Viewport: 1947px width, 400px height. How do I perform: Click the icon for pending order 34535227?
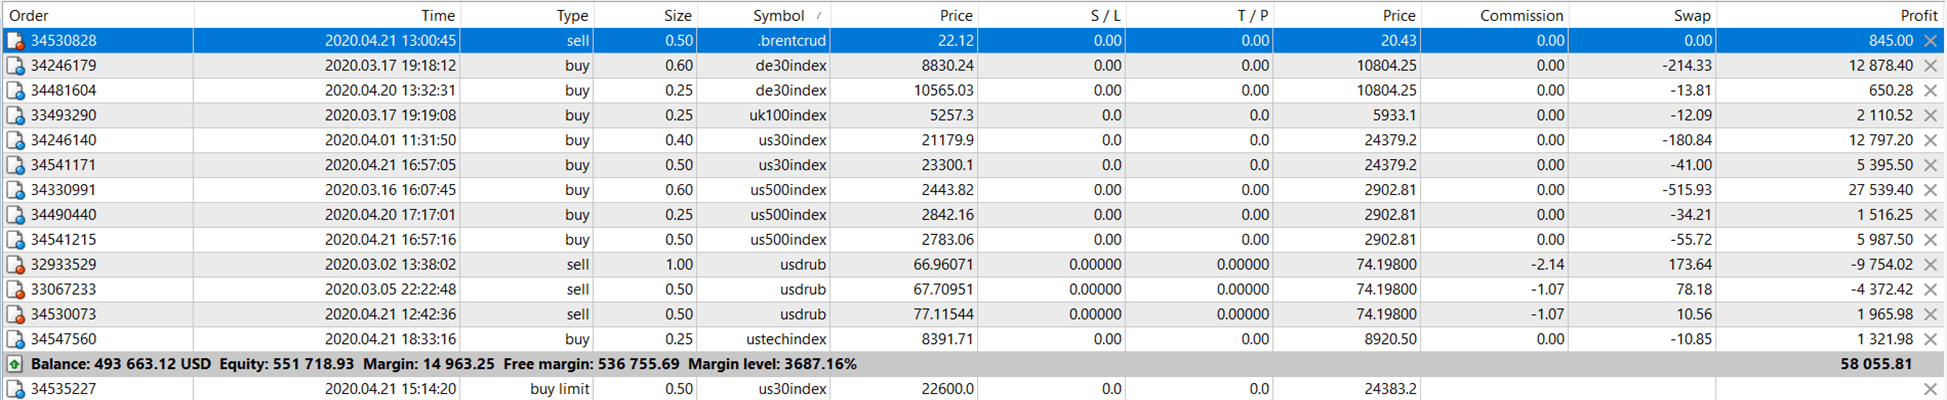[x=15, y=389]
